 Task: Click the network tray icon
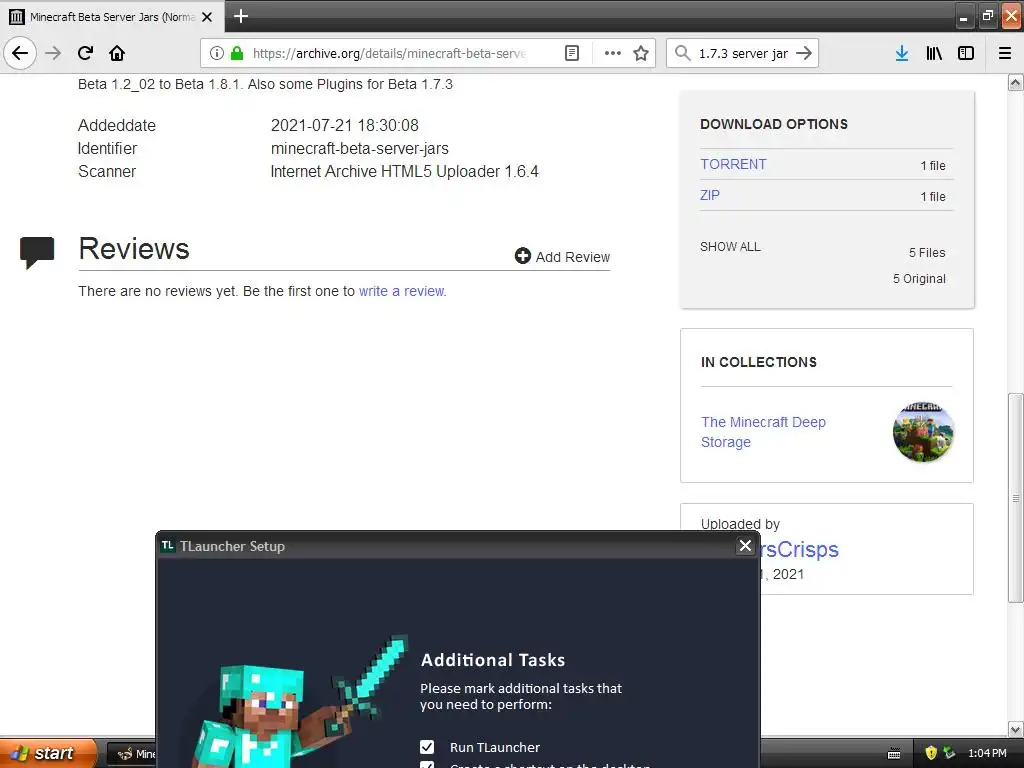(950, 753)
